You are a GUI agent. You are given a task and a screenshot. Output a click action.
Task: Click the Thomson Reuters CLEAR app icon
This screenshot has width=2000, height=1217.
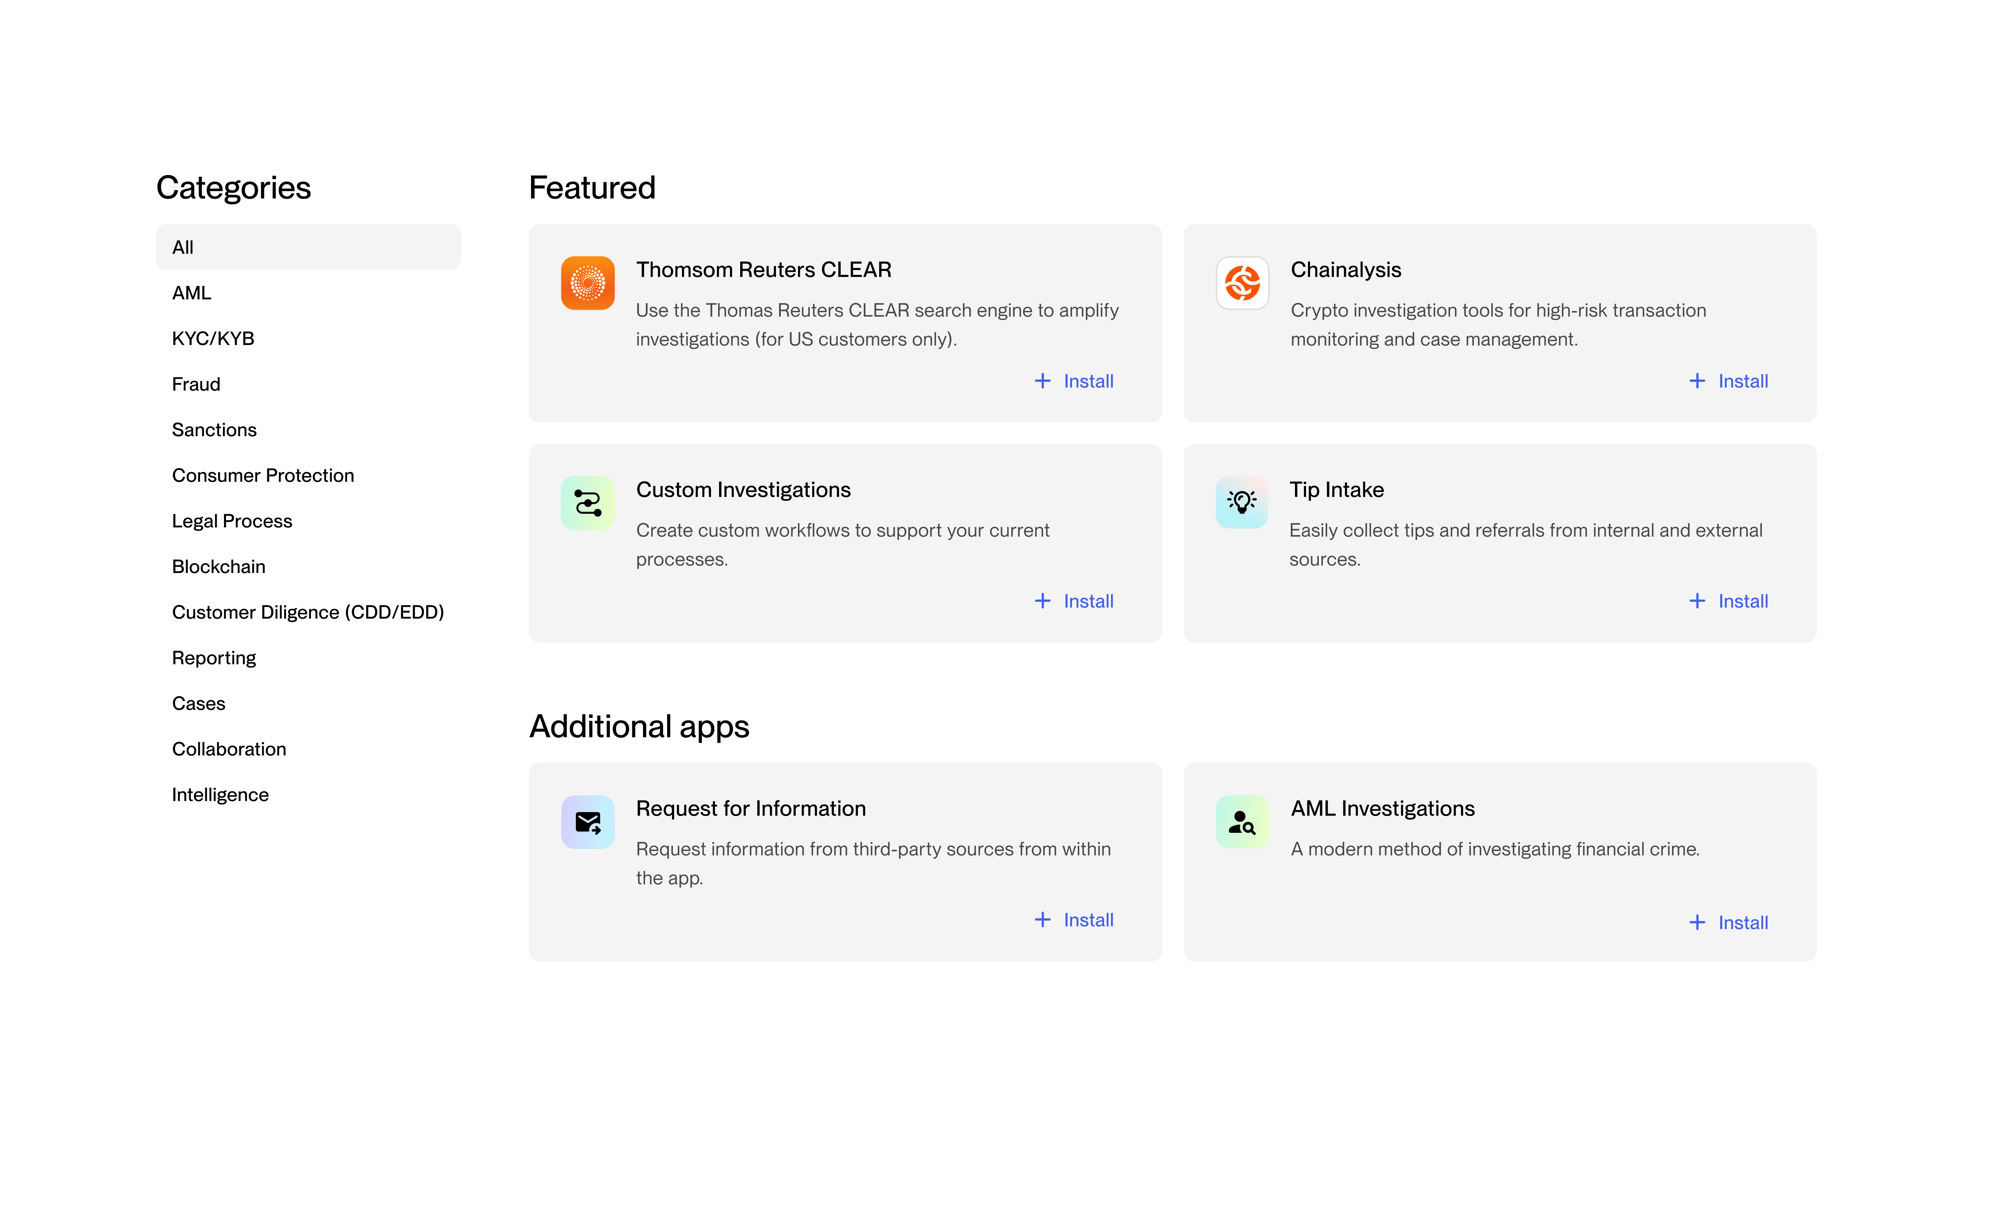click(x=587, y=283)
